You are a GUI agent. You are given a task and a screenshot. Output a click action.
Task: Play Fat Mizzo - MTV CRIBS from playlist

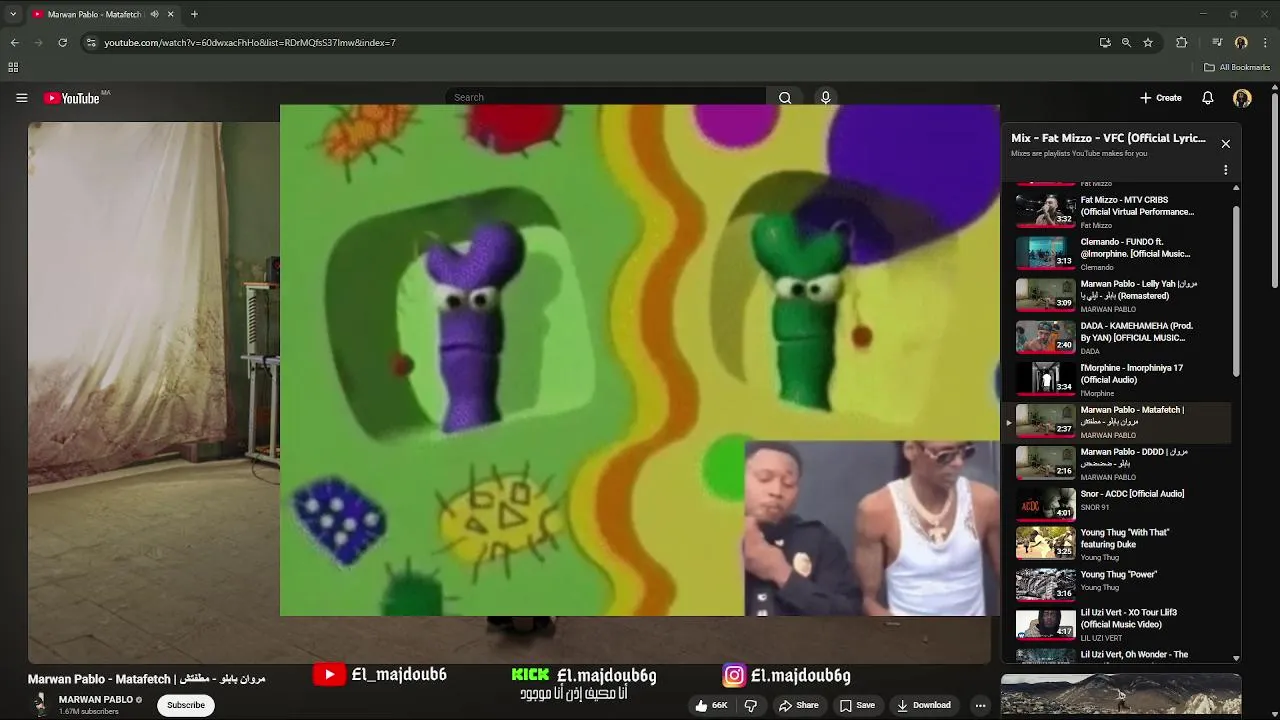click(x=1118, y=211)
